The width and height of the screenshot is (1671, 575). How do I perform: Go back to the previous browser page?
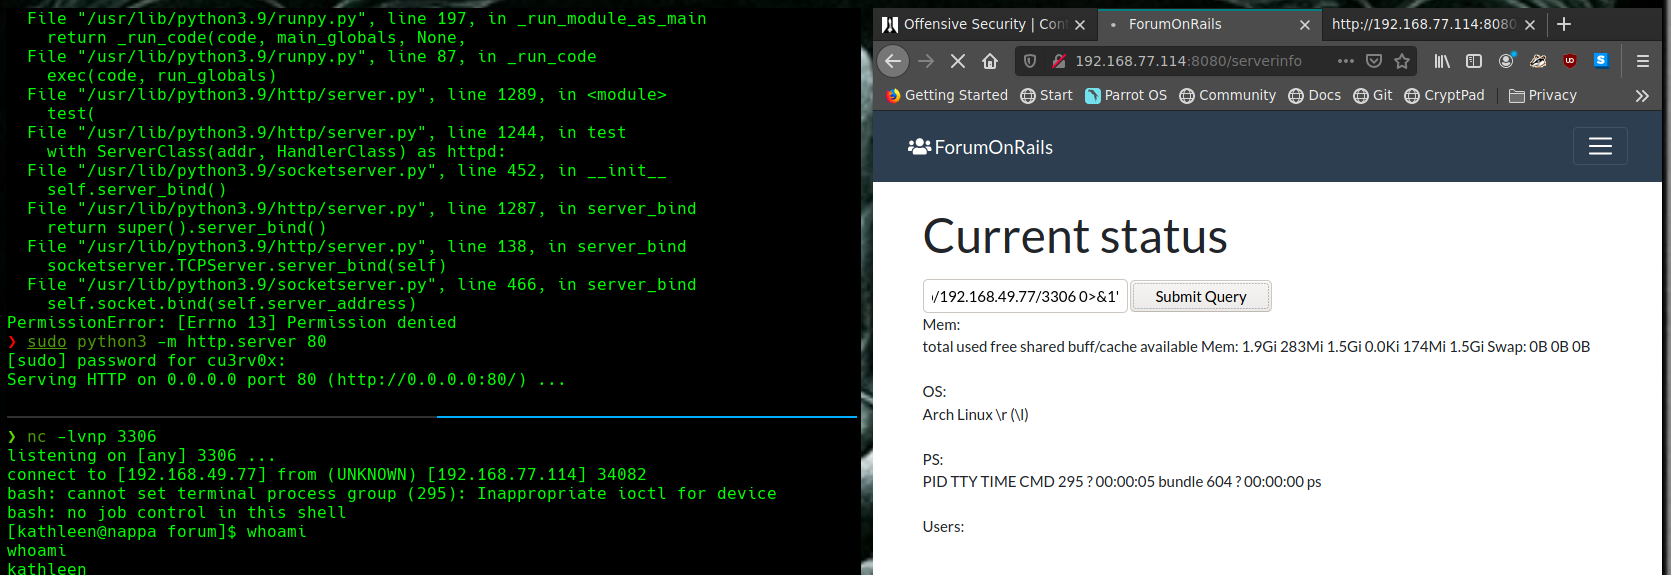click(893, 61)
